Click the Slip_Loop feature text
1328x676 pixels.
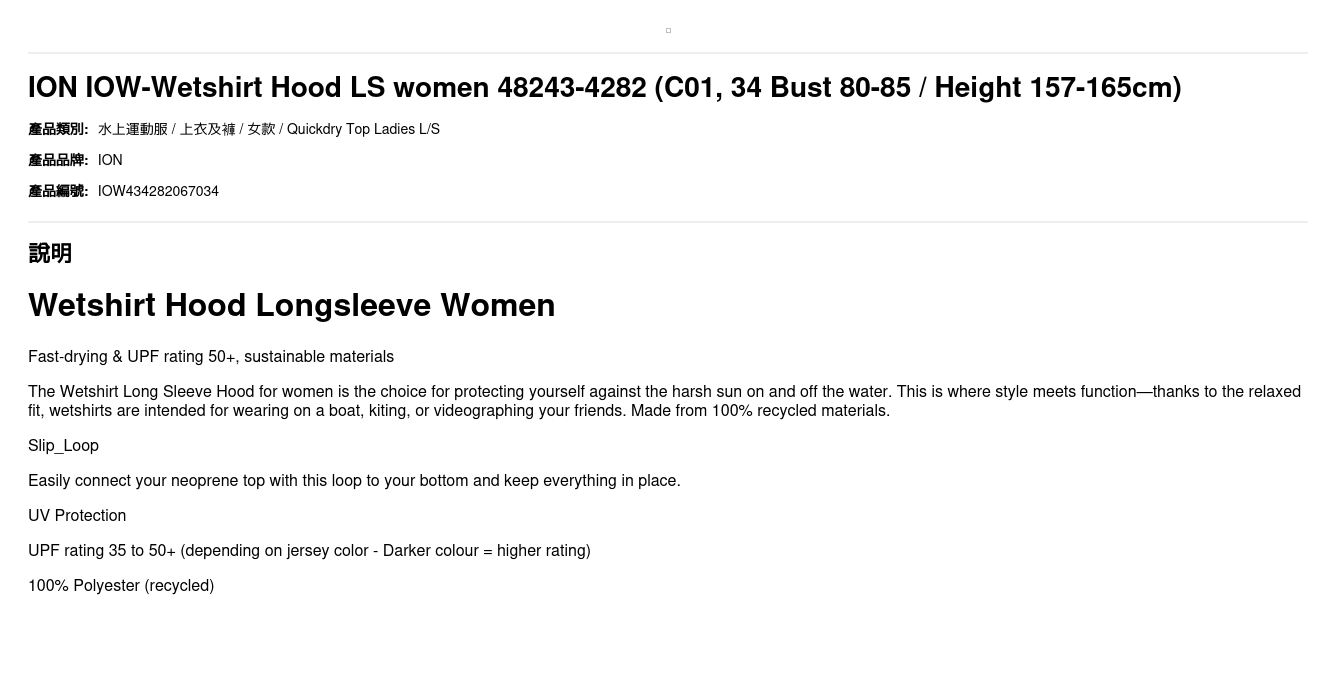pos(63,446)
